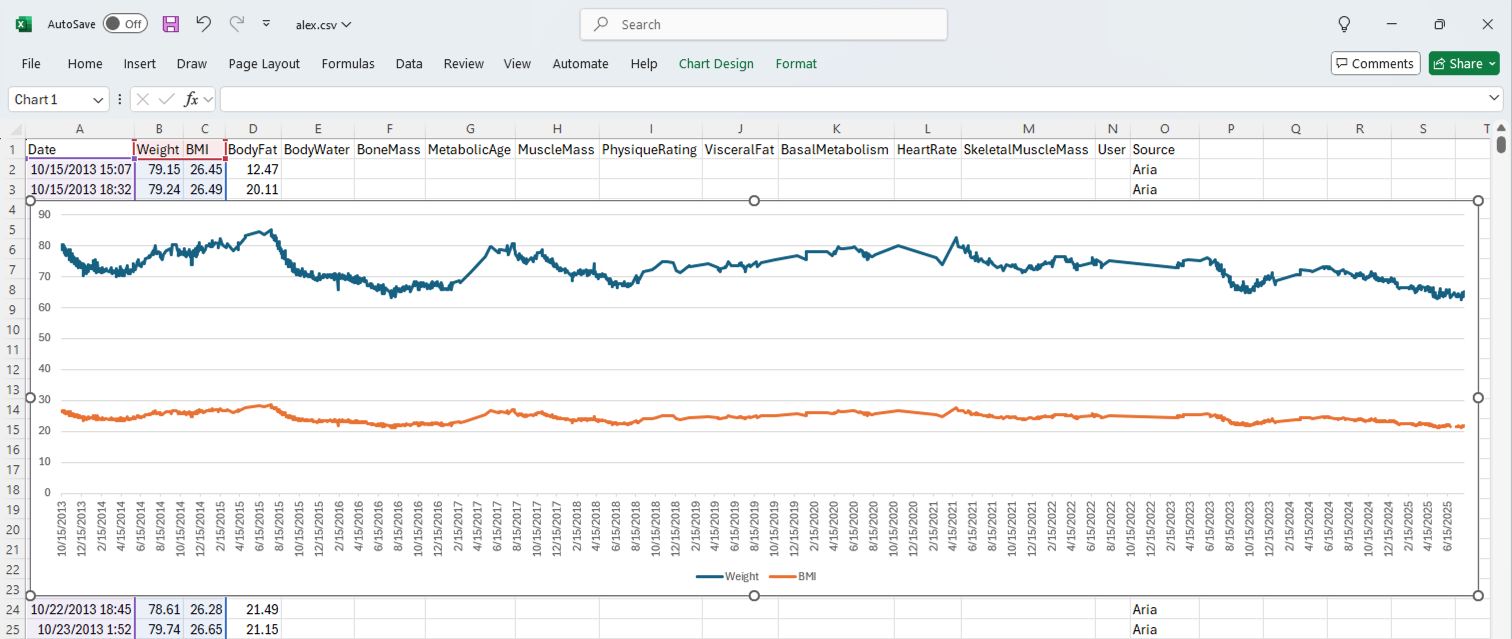Click the Search box
The image size is (1512, 639).
point(763,24)
